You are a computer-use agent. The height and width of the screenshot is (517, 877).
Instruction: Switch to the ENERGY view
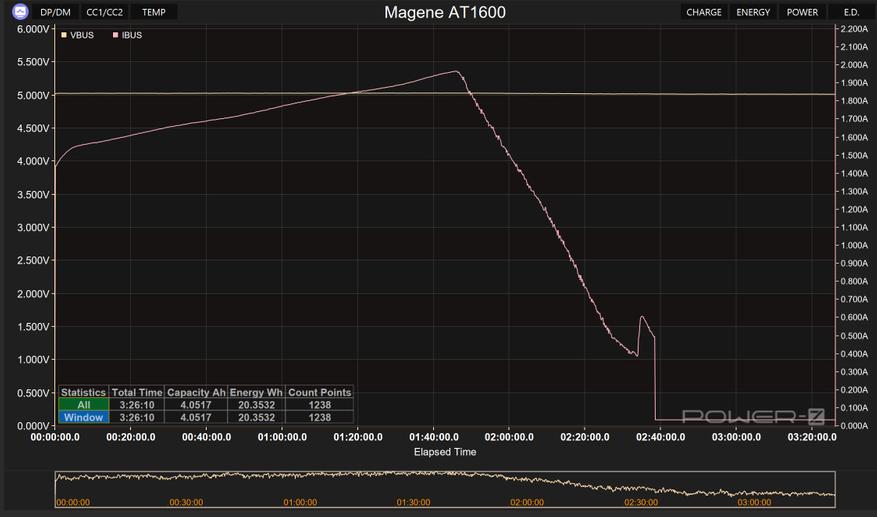(753, 12)
